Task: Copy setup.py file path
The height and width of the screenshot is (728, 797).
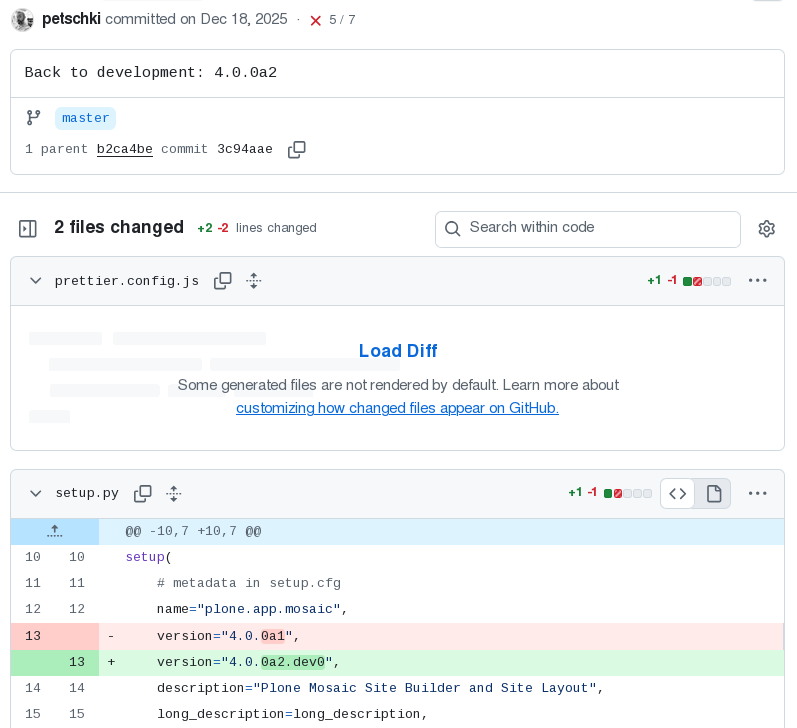Action: pos(143,494)
